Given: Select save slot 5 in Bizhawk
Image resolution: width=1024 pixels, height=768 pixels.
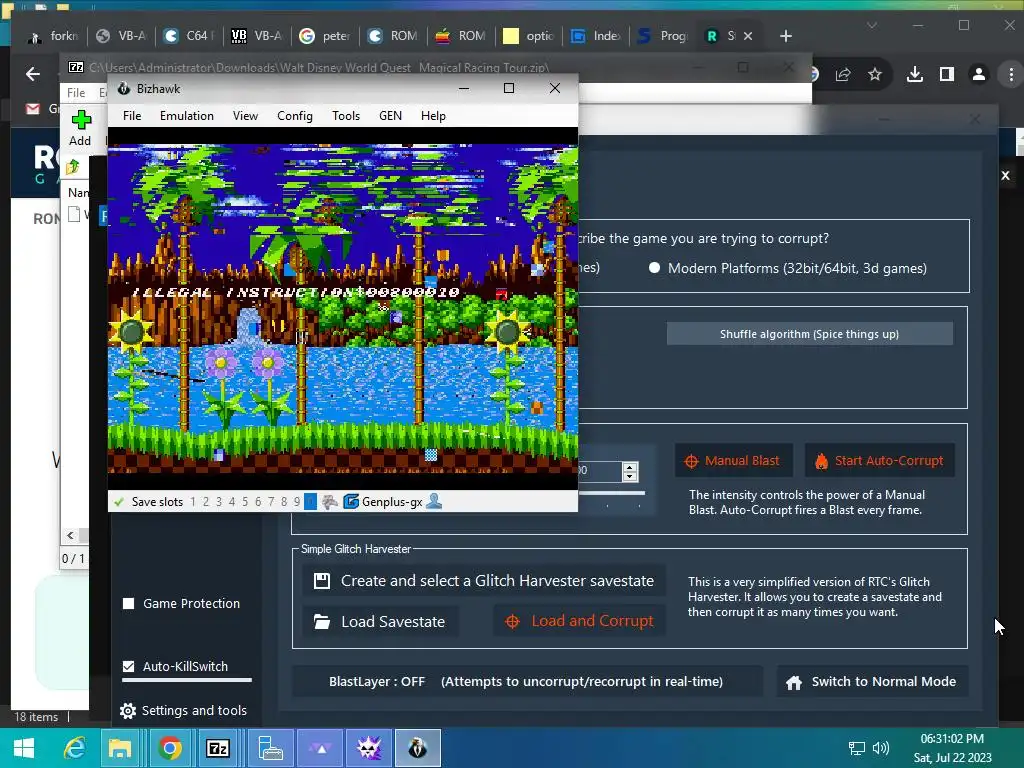Looking at the screenshot, I should [x=245, y=502].
